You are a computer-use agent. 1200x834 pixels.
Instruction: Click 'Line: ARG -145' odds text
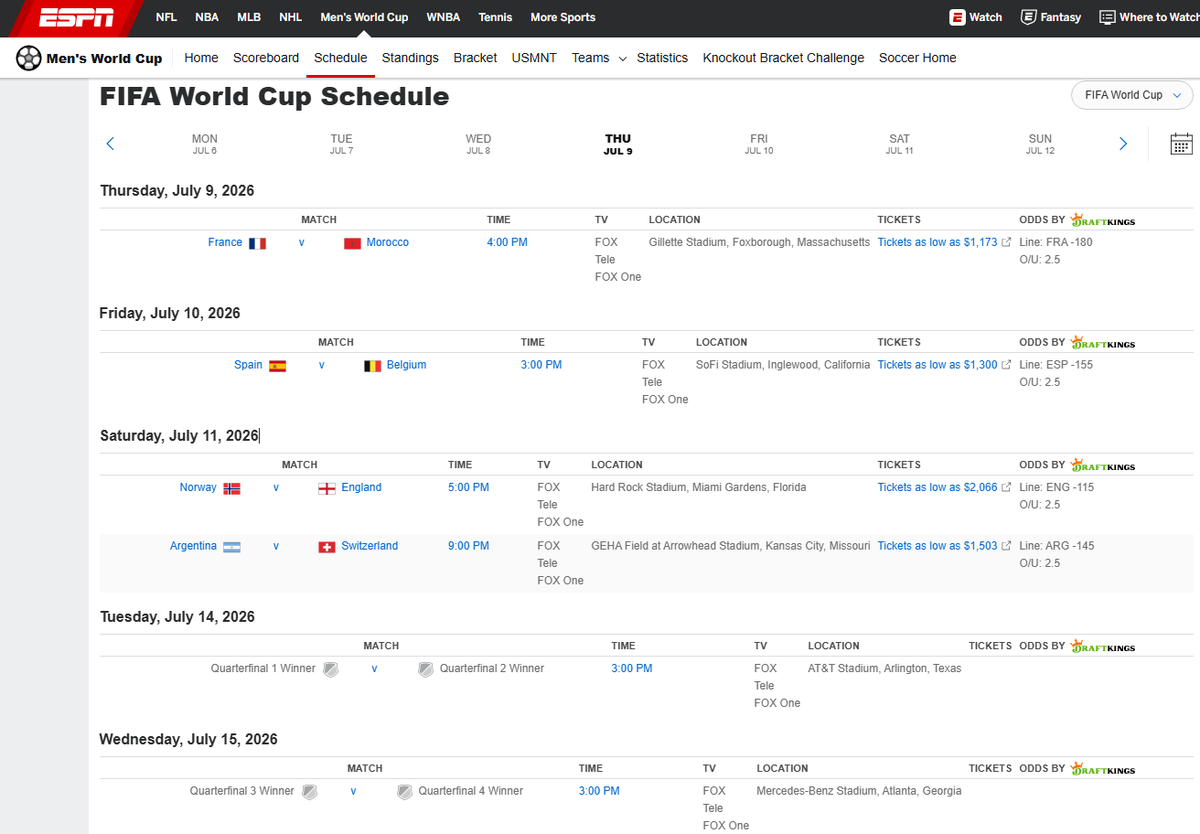tap(1056, 546)
